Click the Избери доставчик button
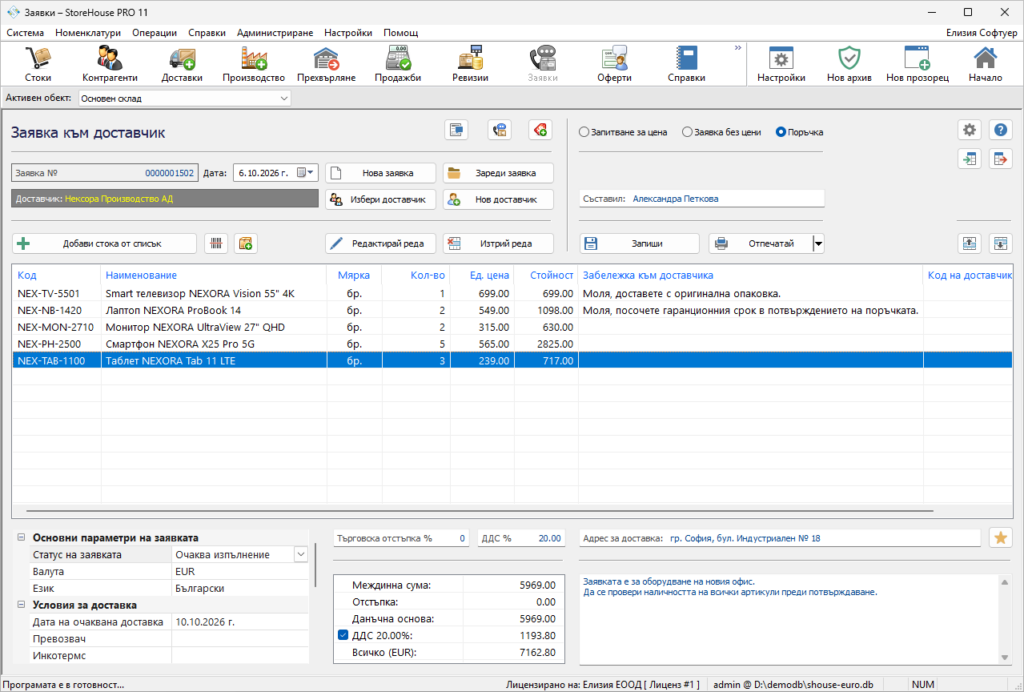The image size is (1024, 692). 381,199
